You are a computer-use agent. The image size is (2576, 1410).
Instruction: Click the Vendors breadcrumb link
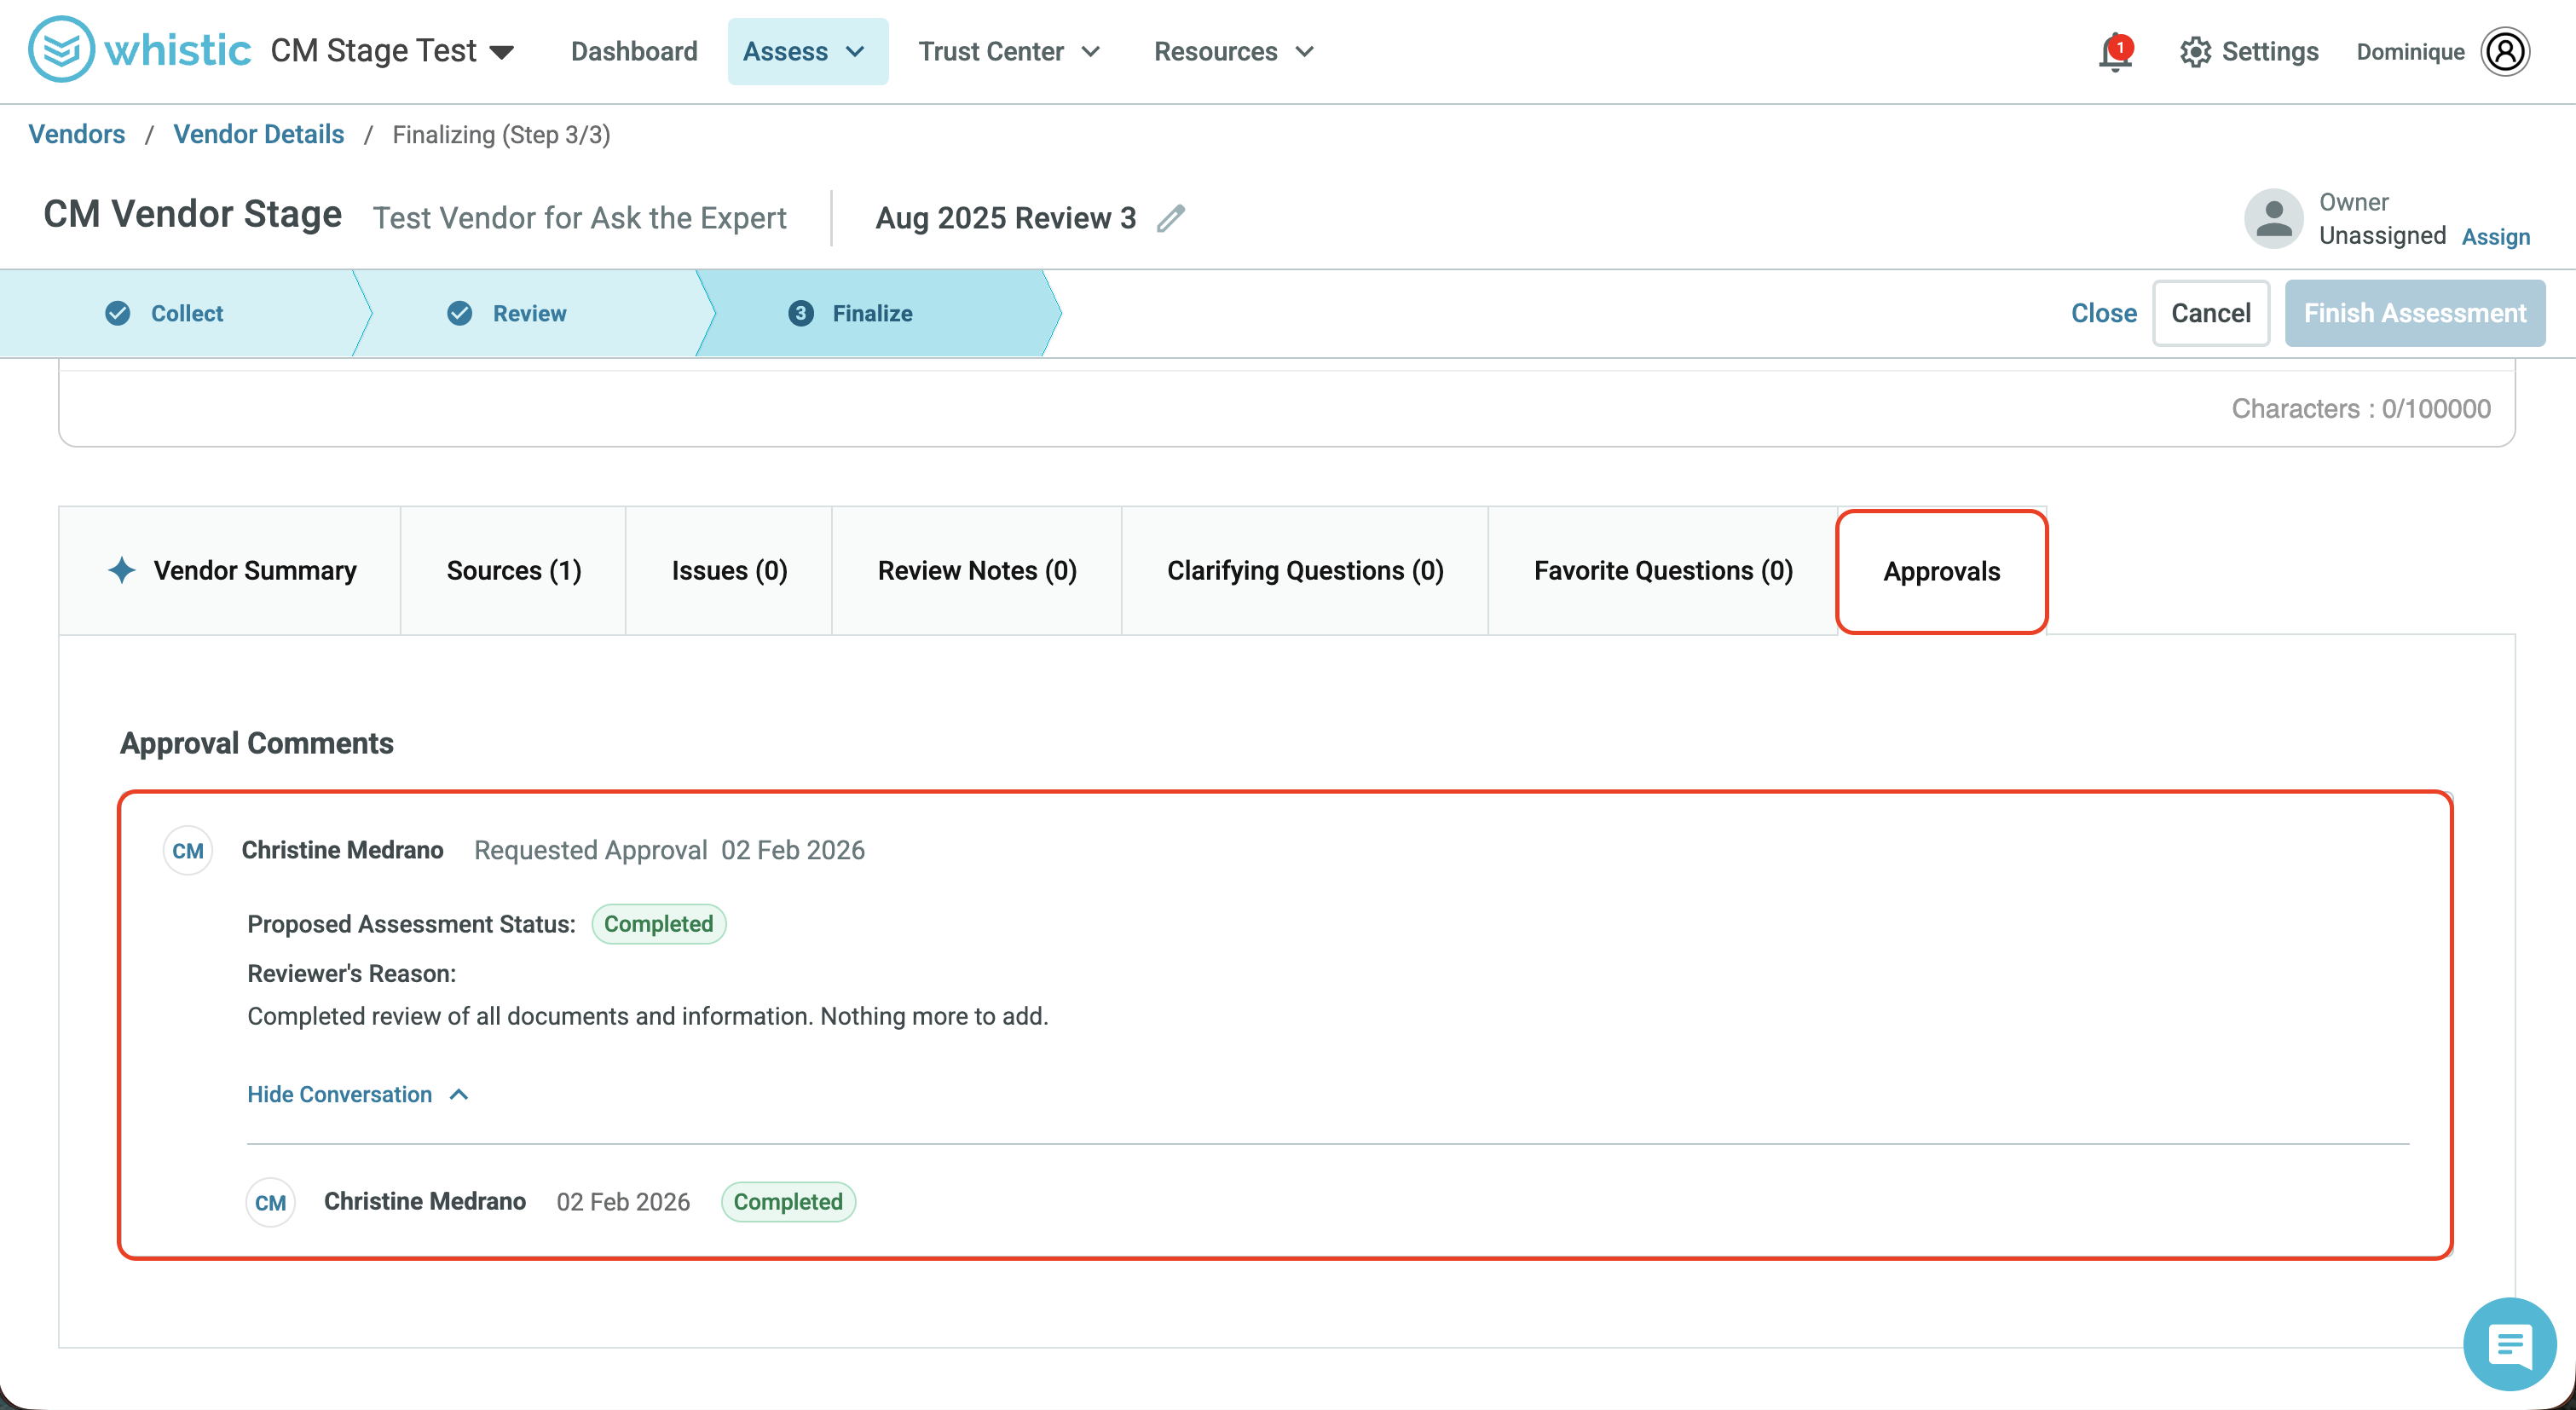[77, 134]
